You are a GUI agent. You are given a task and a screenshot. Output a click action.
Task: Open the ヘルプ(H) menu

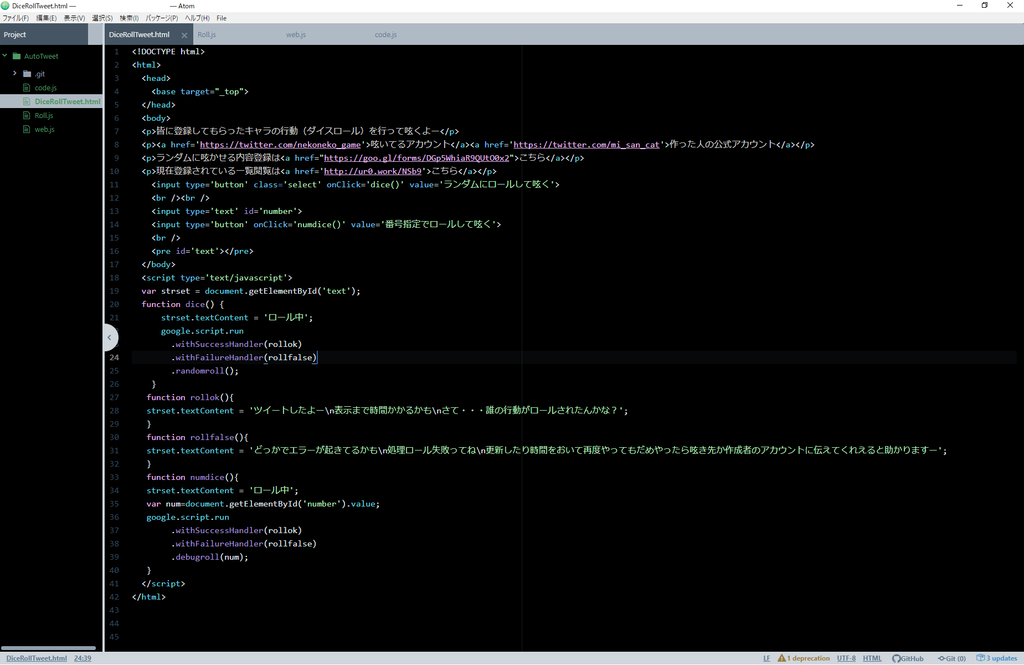click(197, 18)
